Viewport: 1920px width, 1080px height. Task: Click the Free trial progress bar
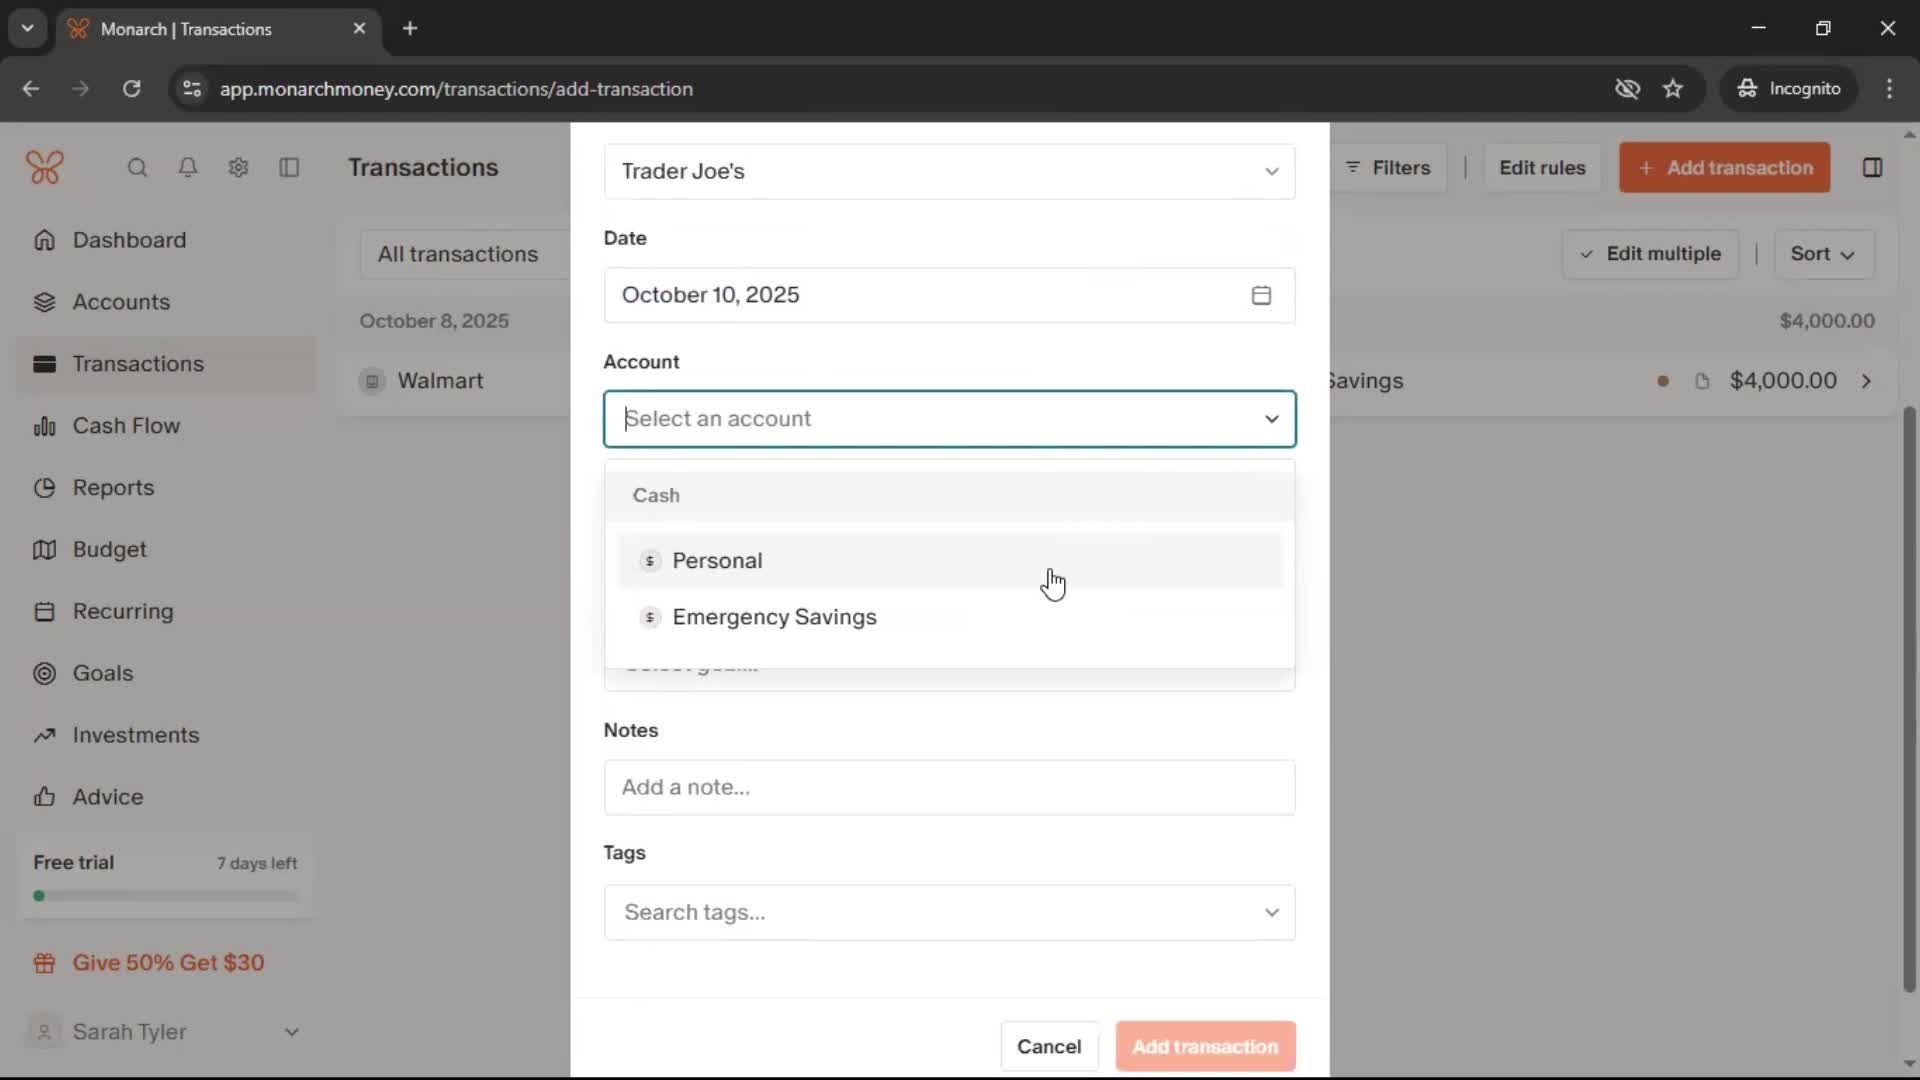(x=166, y=896)
